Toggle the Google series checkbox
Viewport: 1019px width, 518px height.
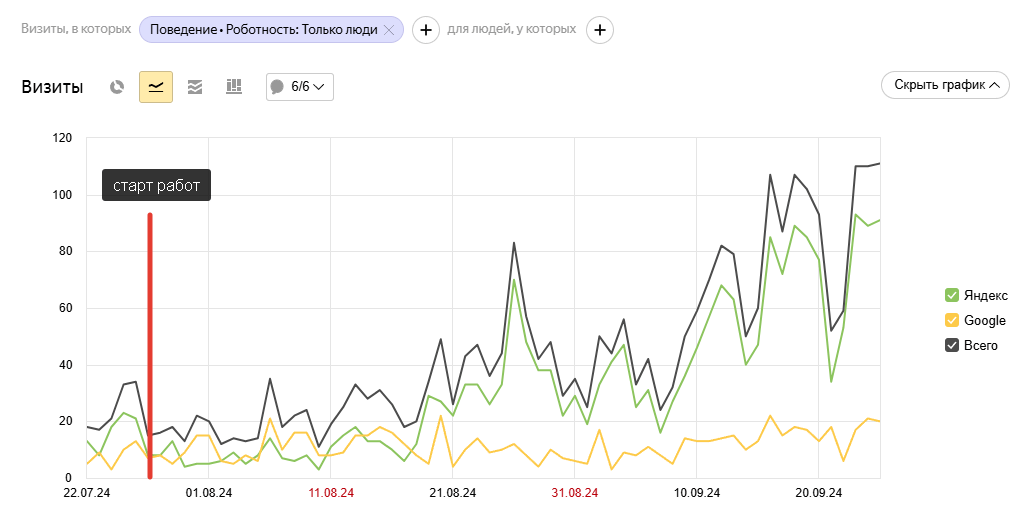pyautogui.click(x=952, y=321)
